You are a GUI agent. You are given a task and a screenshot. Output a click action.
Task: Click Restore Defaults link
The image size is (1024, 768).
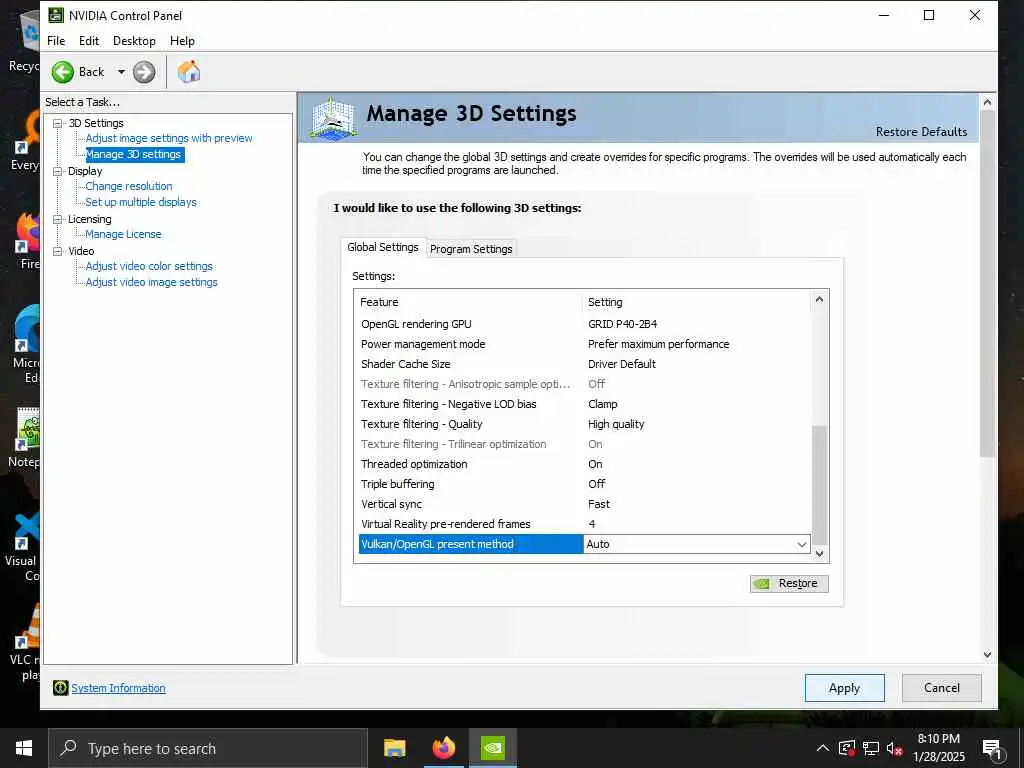[921, 131]
